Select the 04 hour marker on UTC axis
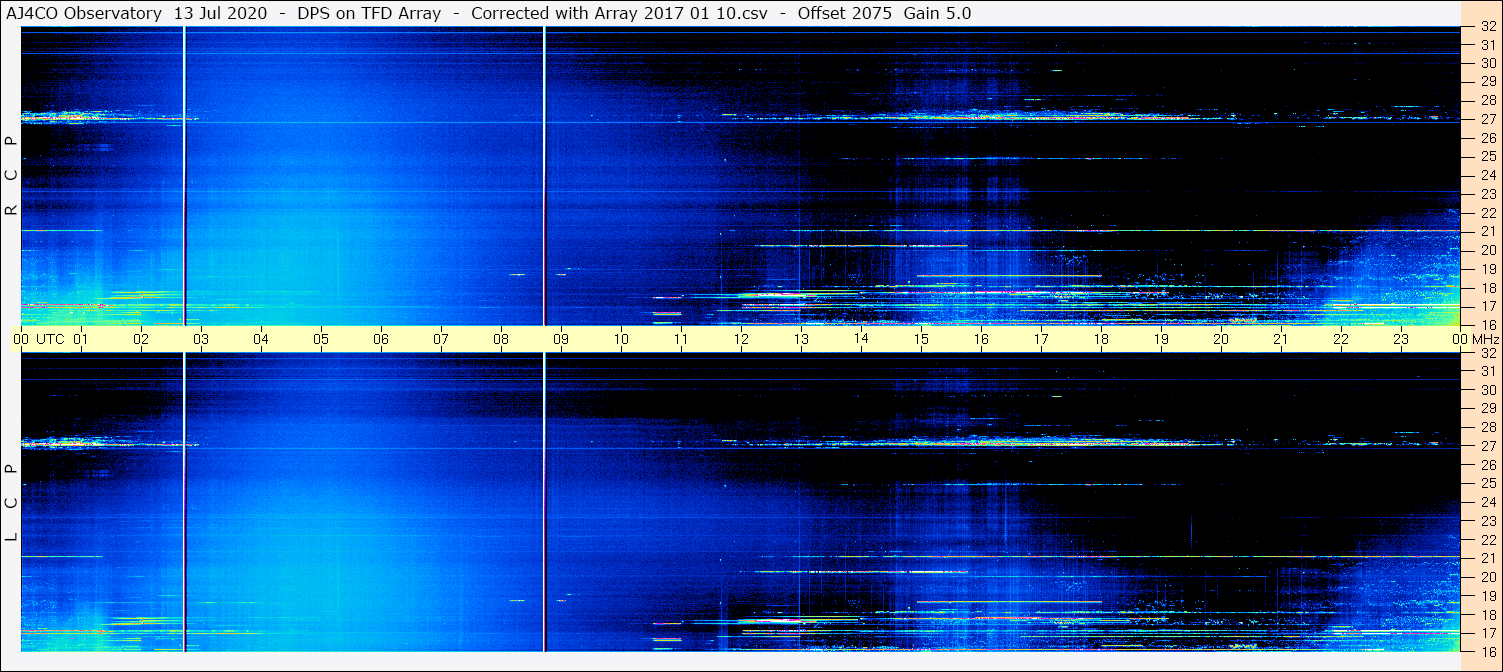1503x672 pixels. coord(261,339)
